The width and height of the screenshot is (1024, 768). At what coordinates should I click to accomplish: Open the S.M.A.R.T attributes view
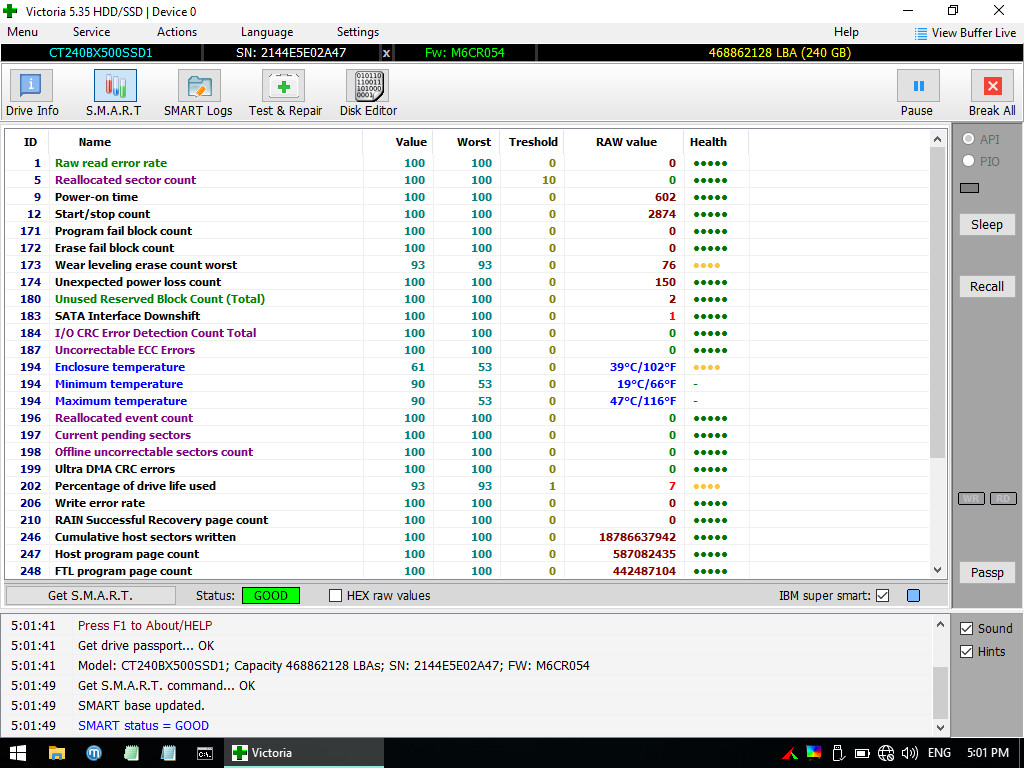114,93
